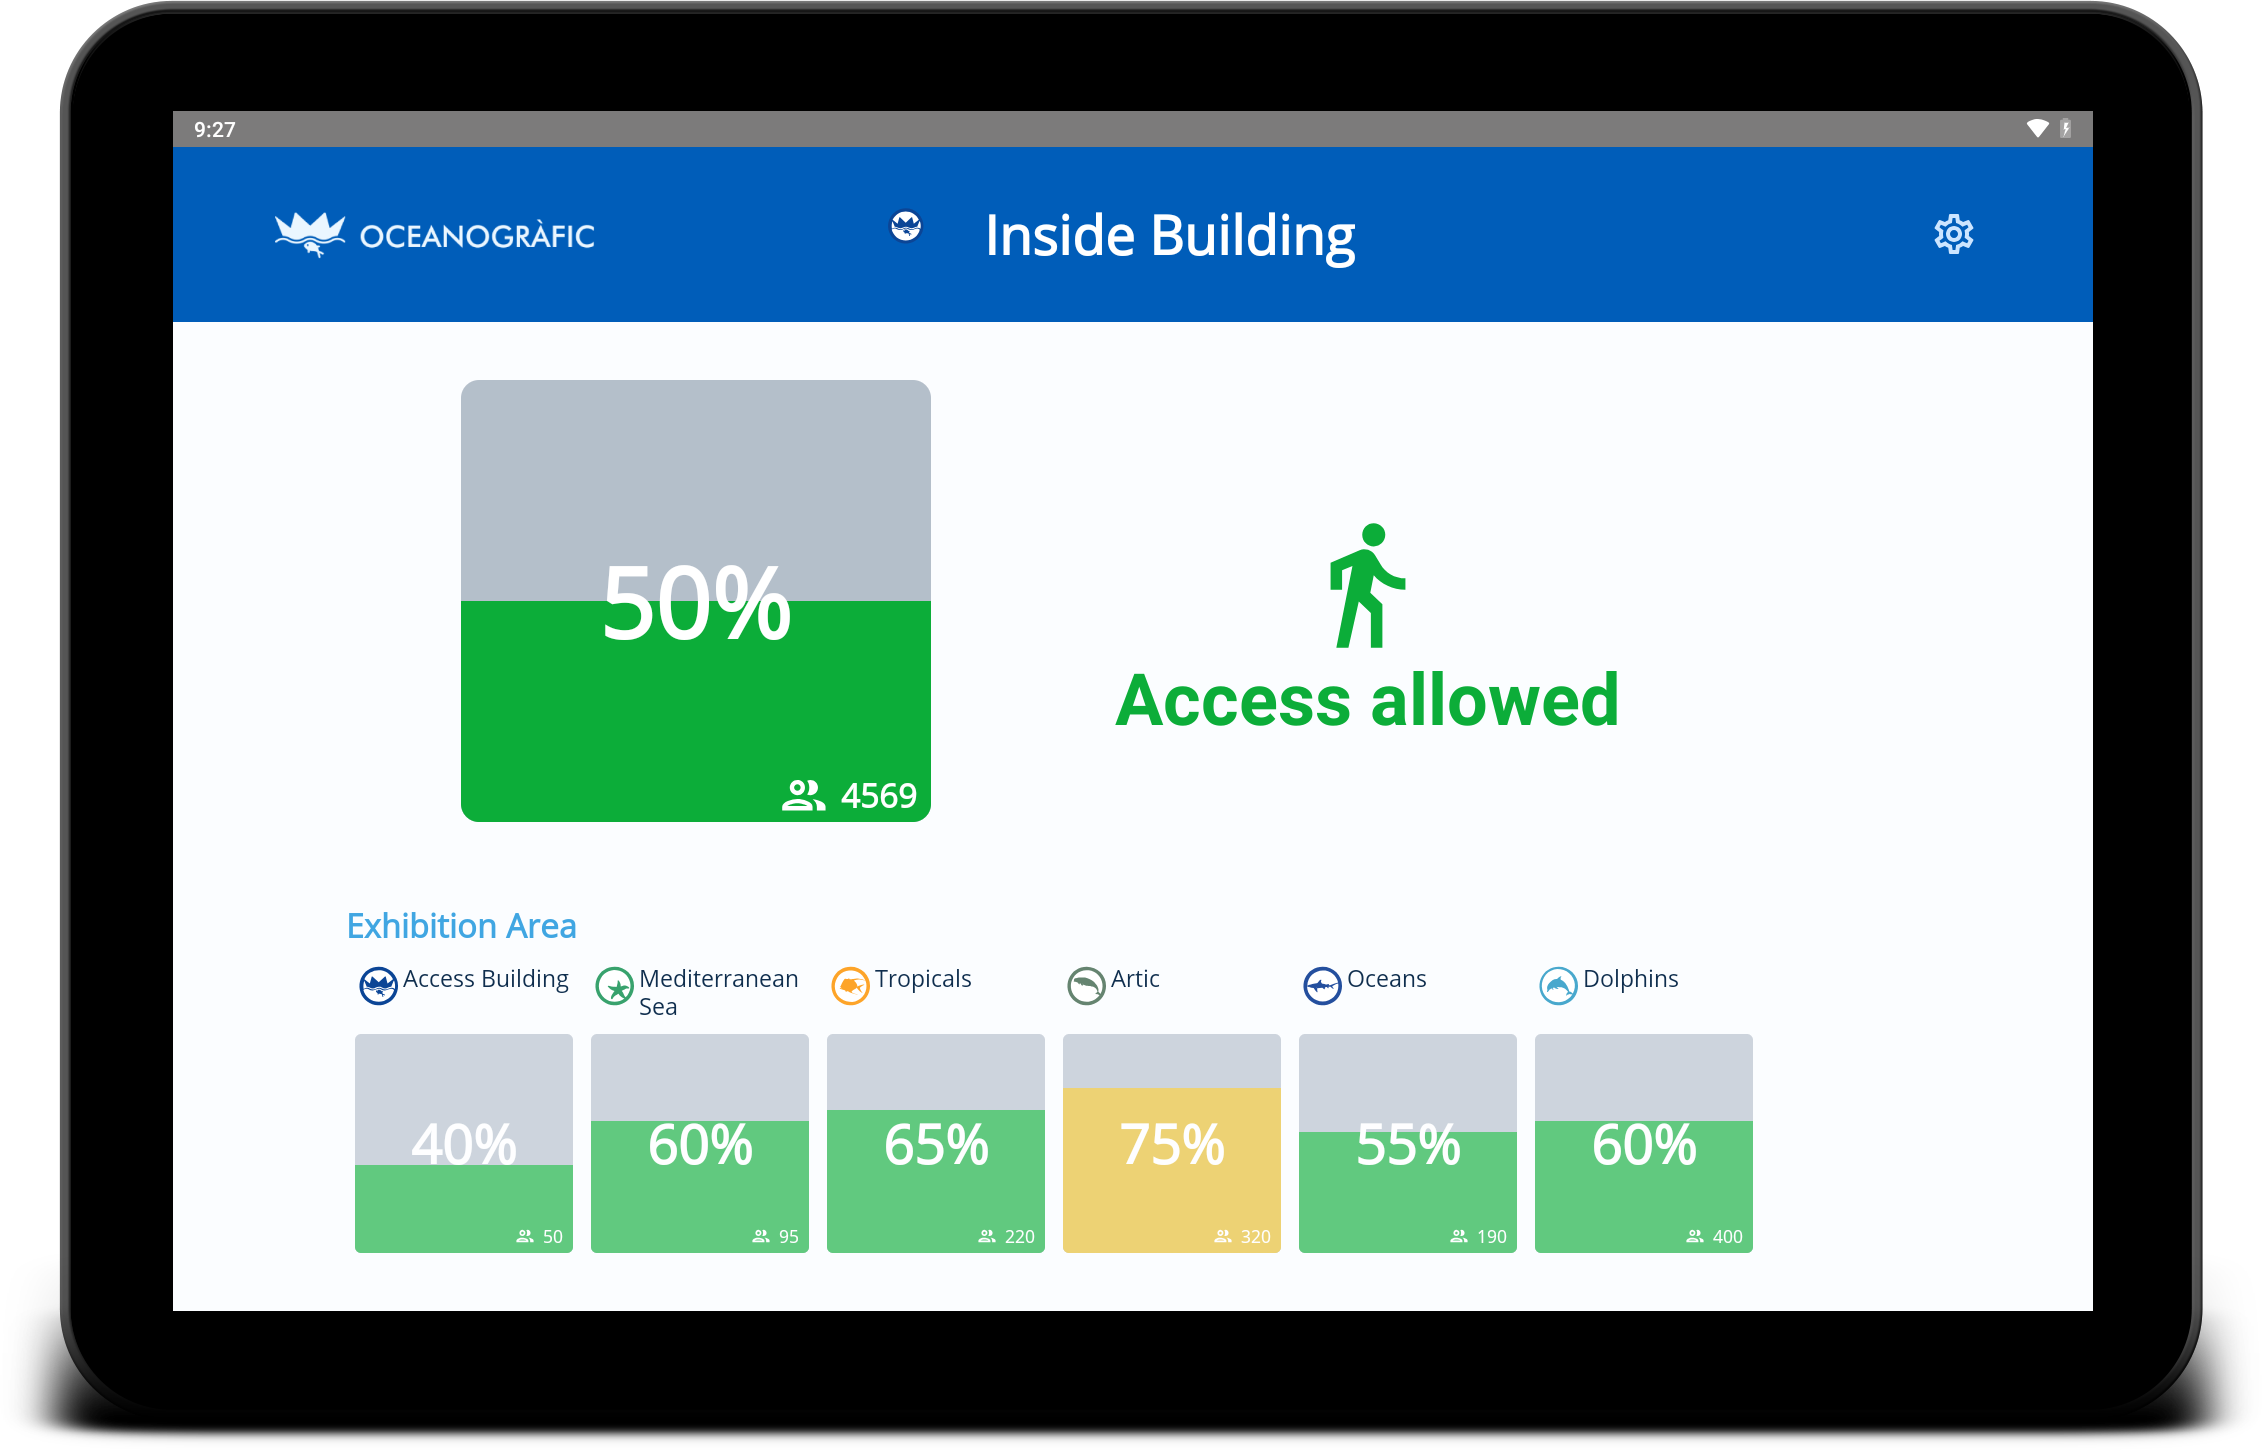The image size is (2262, 1450).
Task: Click the Oceans shark icon
Action: click(x=1322, y=986)
